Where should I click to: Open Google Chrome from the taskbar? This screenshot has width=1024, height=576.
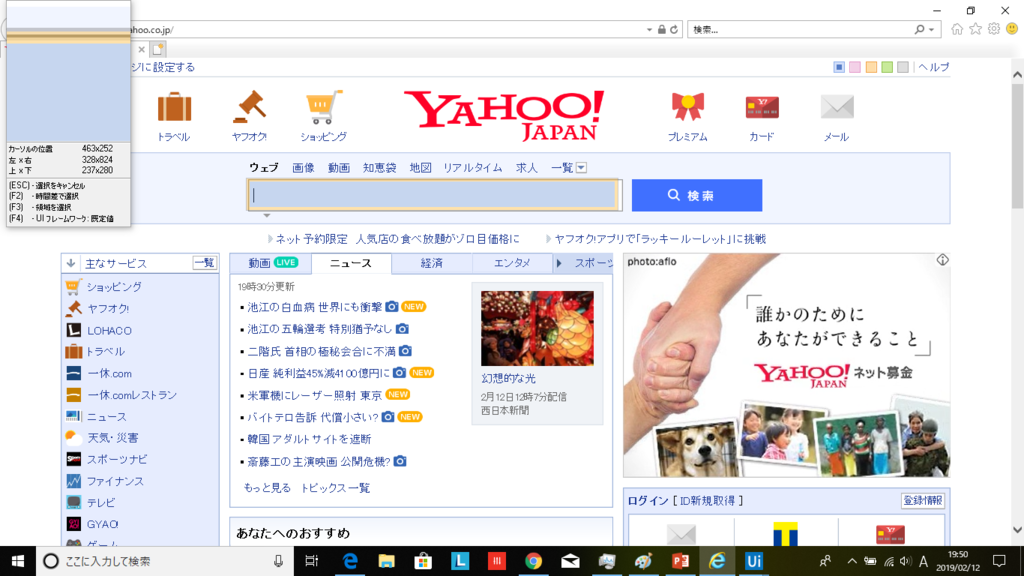534,561
